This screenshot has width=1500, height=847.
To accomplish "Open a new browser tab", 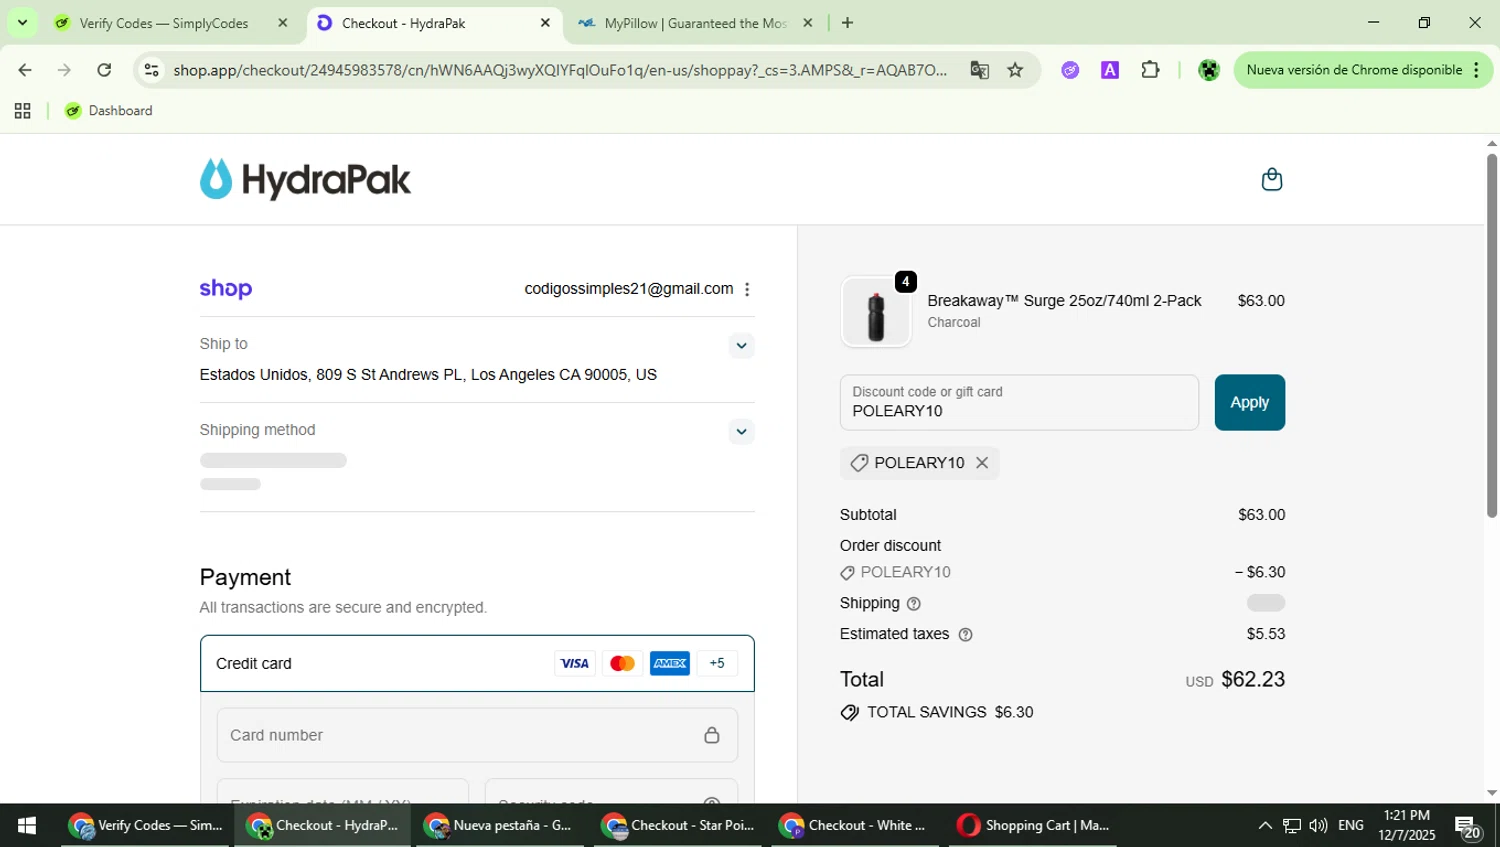I will 847,23.
